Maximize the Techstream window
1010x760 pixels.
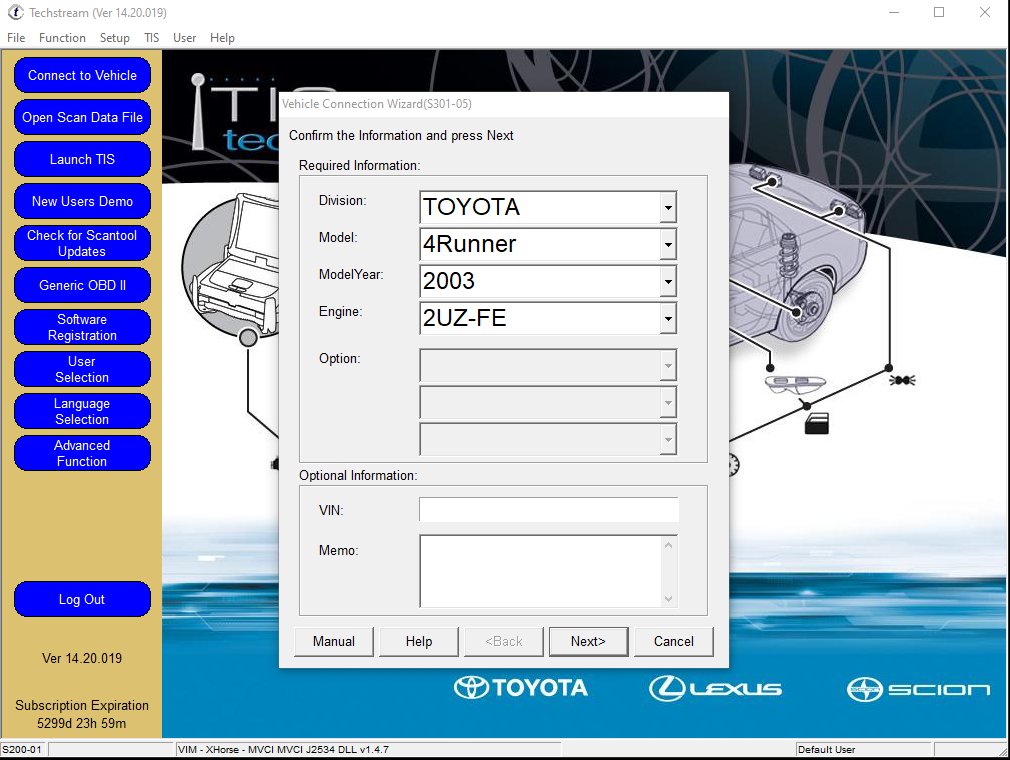939,12
